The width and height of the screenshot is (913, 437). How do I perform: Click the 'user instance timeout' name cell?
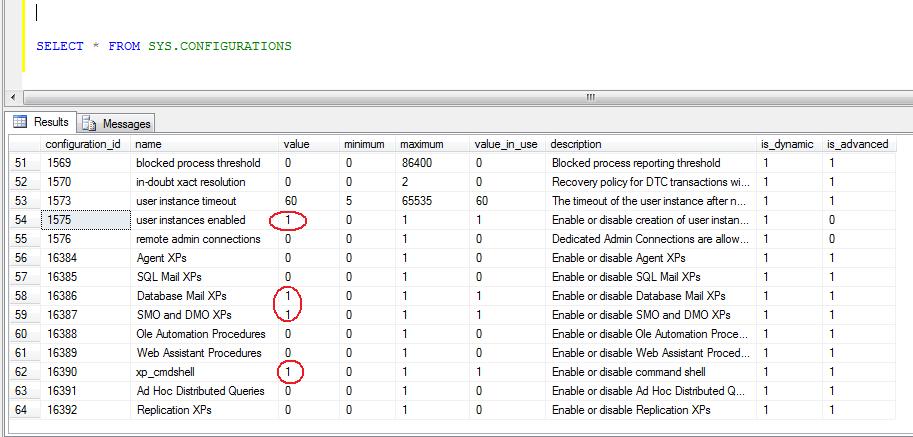point(206,201)
